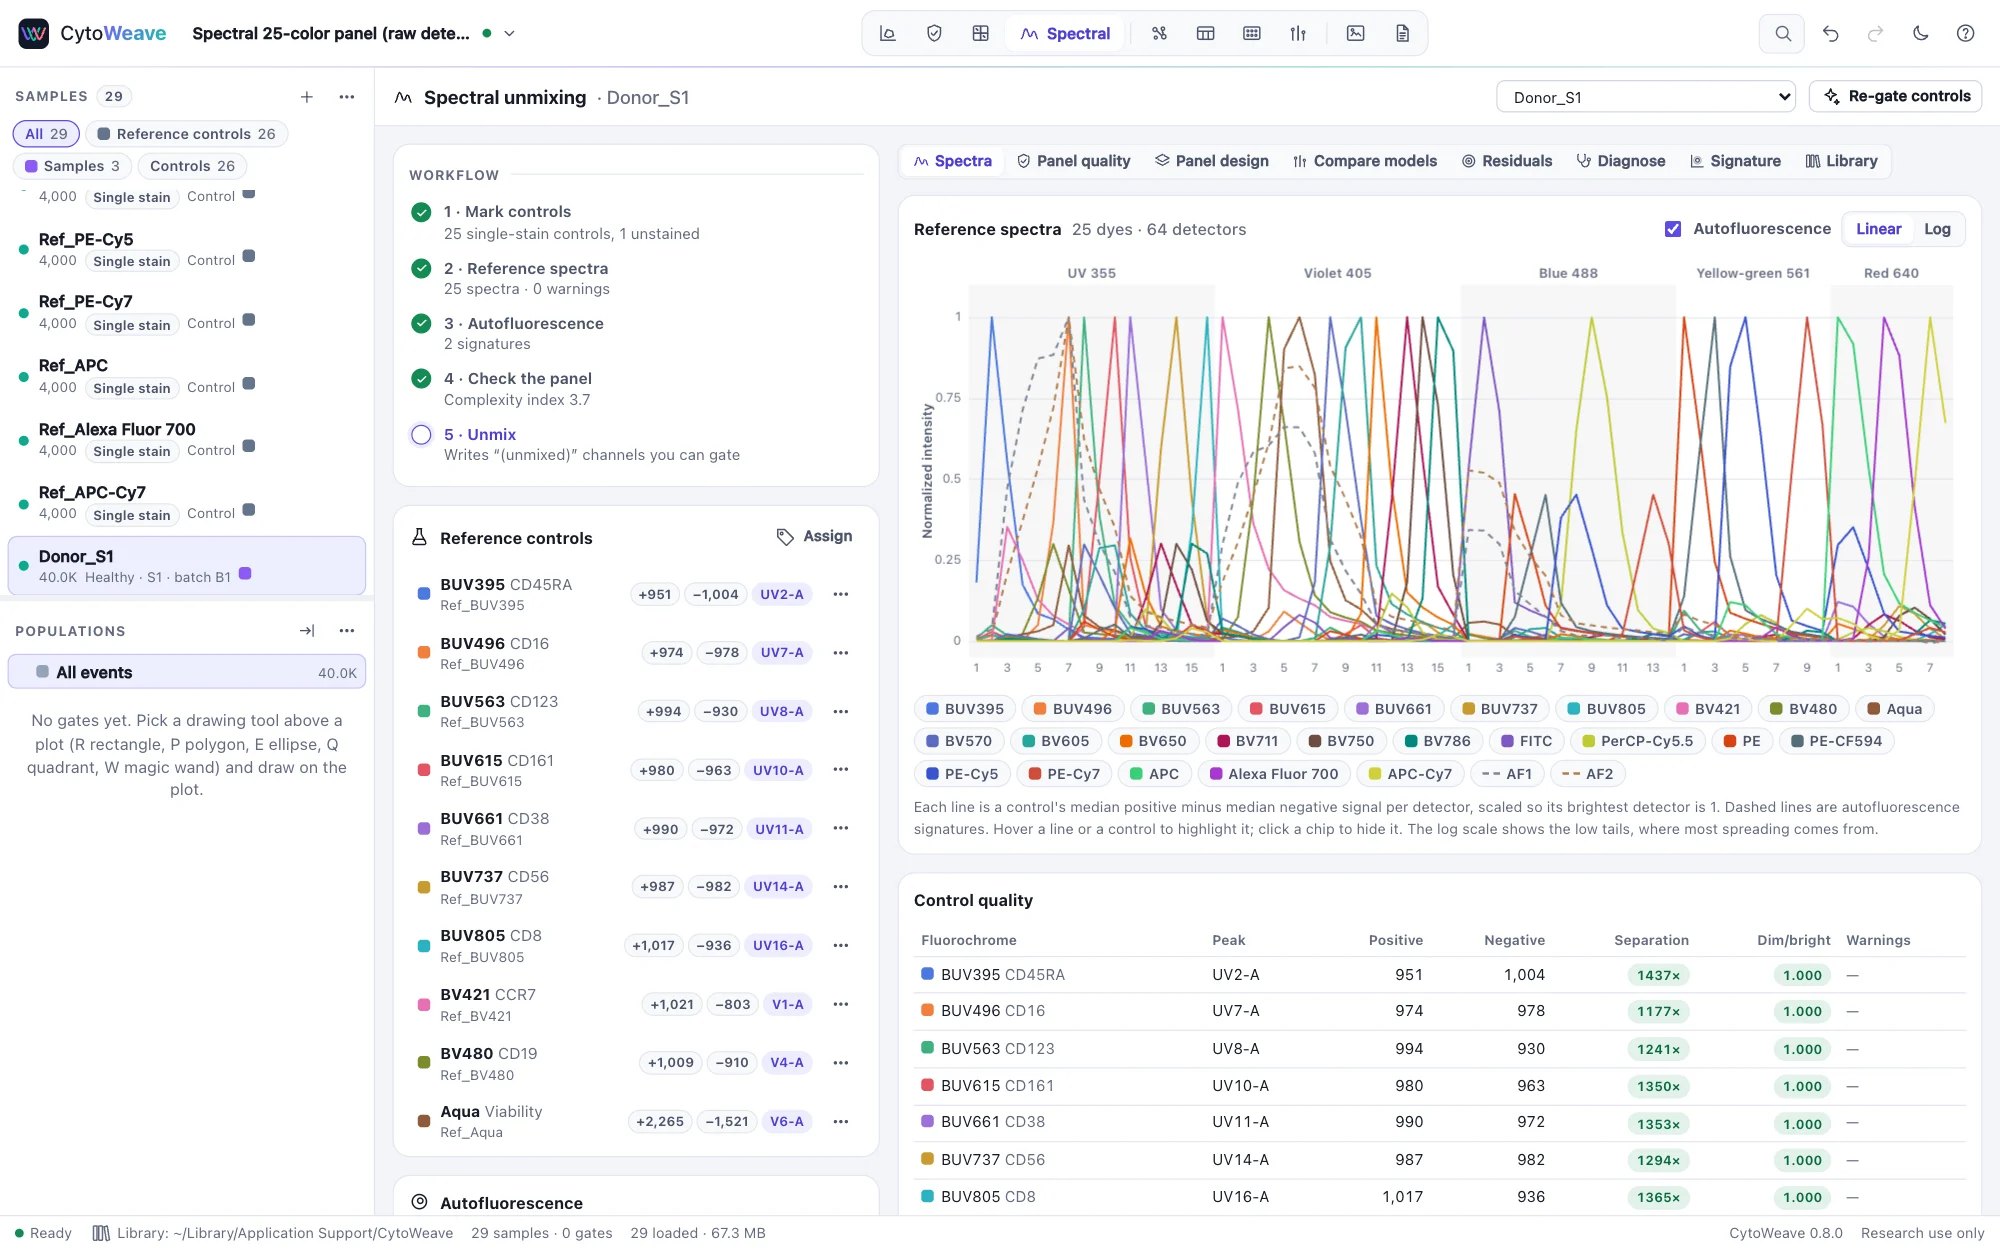This screenshot has width=2000, height=1250.
Task: Click the search magnifier icon
Action: point(1782,33)
